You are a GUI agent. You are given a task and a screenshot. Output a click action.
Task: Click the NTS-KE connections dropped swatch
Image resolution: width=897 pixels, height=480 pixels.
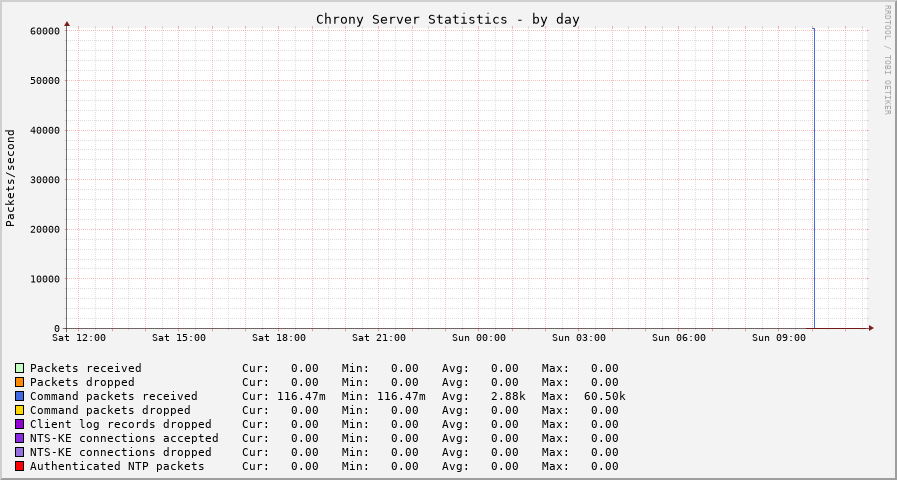[x=19, y=452]
